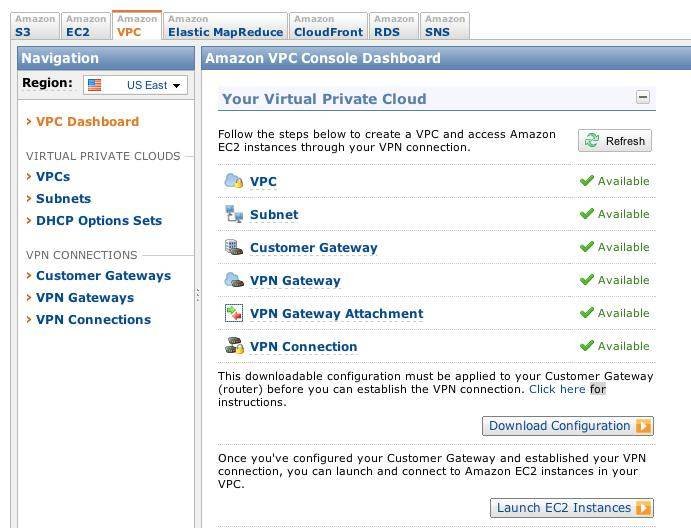
Task: Expand the VPCs navigation arrow
Action: pyautogui.click(x=28, y=177)
